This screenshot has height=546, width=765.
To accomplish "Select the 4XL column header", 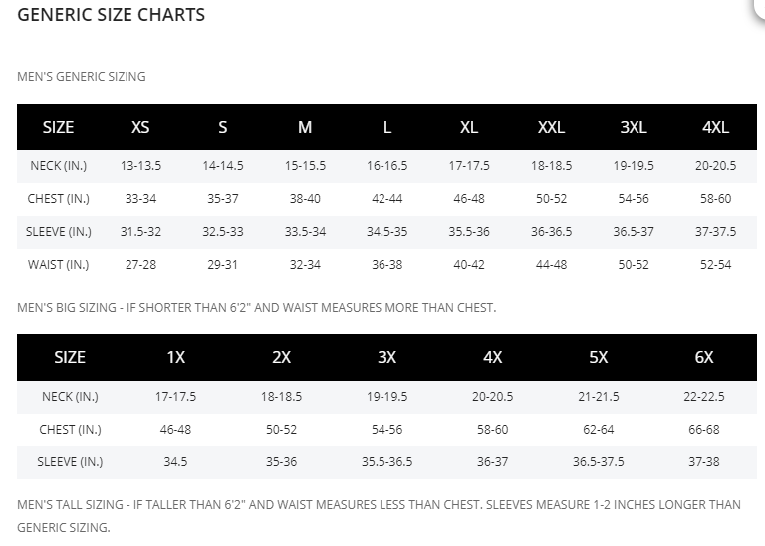I will (715, 128).
